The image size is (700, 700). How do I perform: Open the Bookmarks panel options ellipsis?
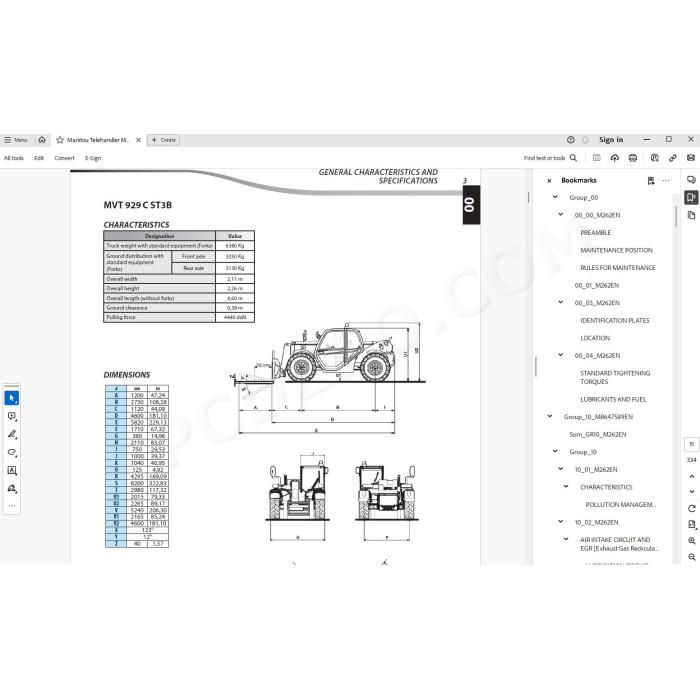point(666,180)
